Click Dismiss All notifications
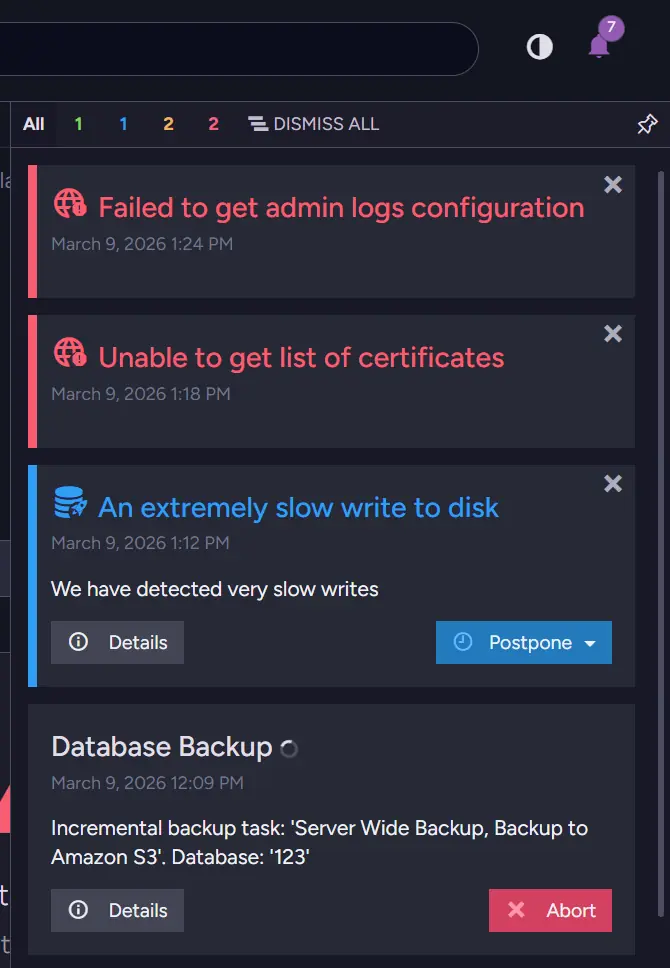The image size is (670, 968). tap(314, 124)
